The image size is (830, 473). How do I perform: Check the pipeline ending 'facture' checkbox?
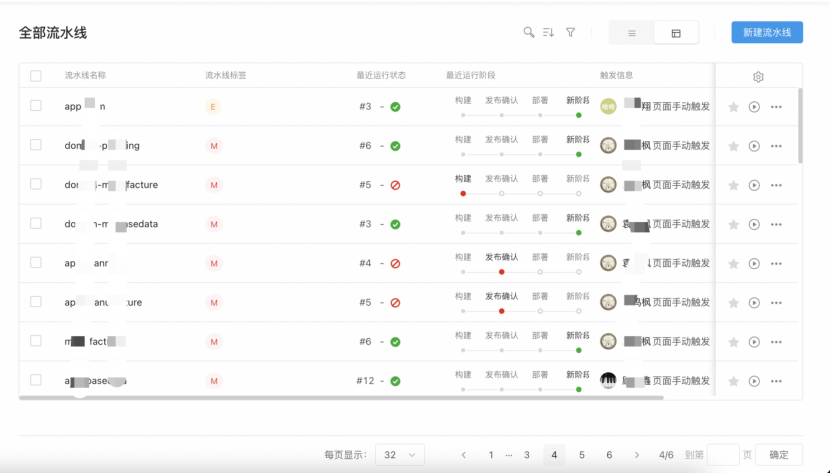pyautogui.click(x=35, y=184)
